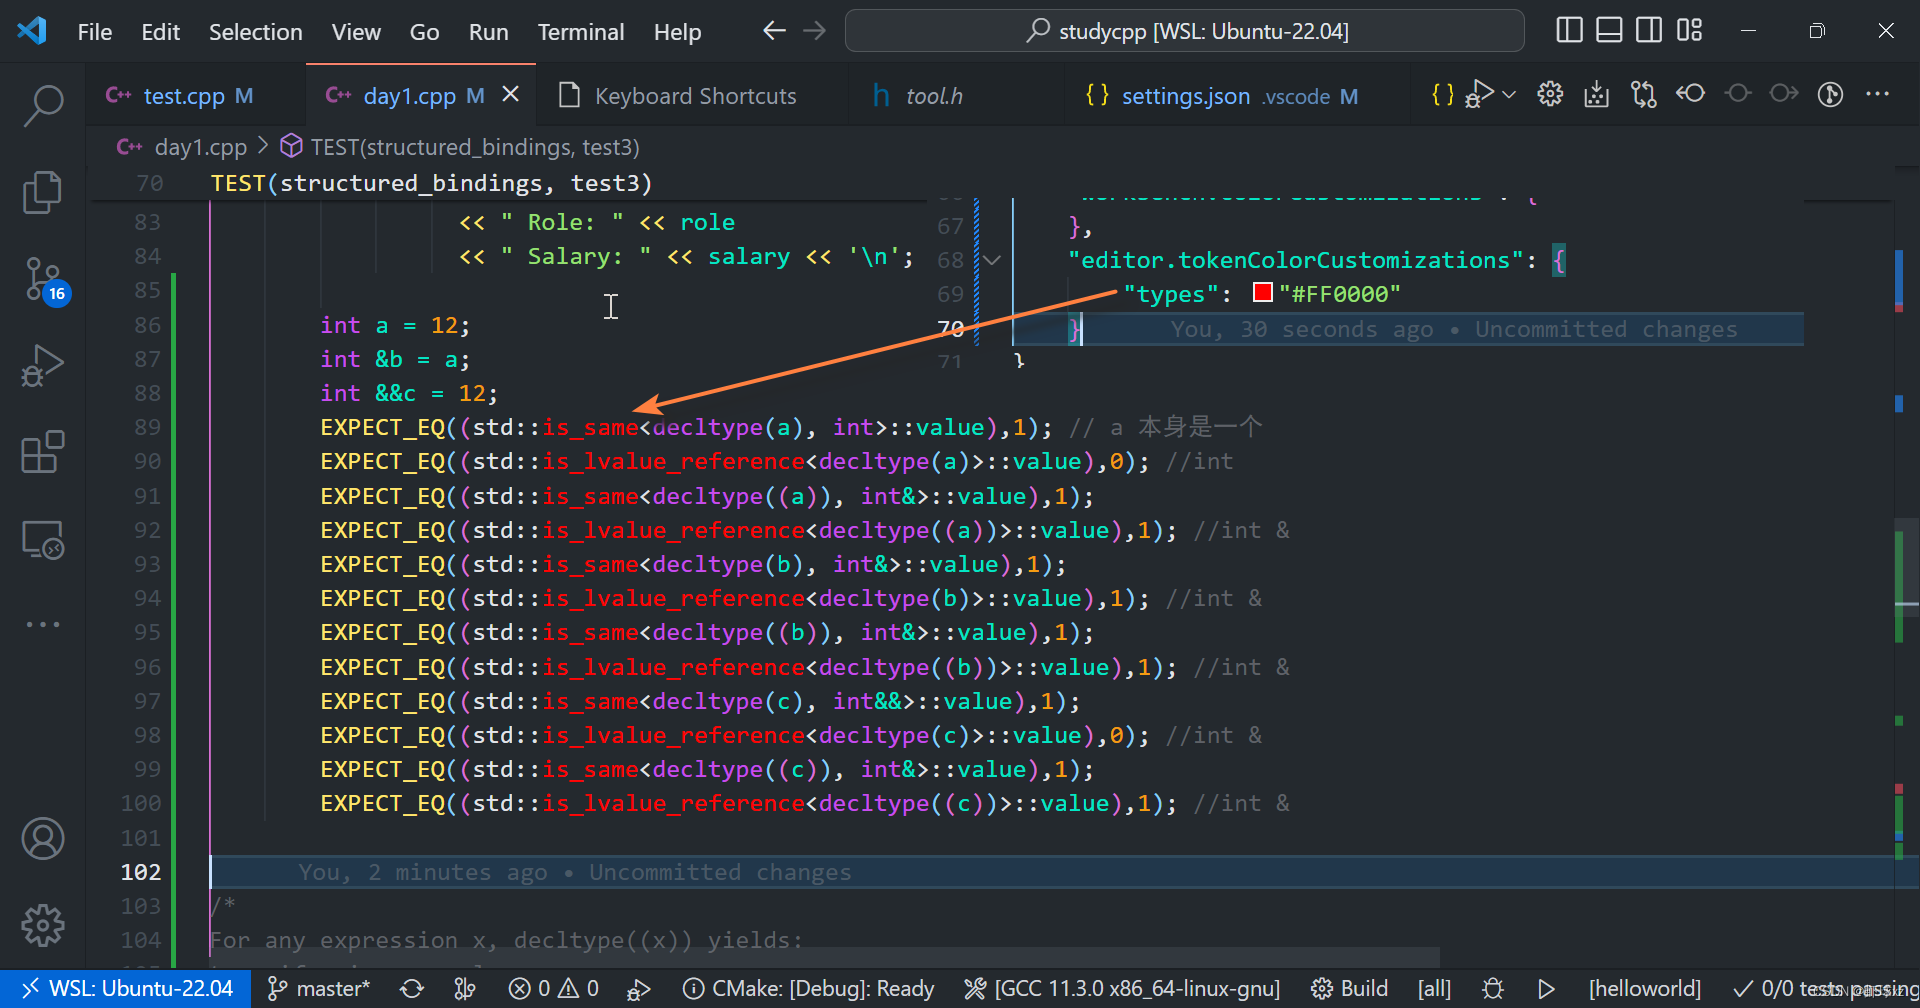
Task: Open the Terminal menu
Action: tap(581, 32)
